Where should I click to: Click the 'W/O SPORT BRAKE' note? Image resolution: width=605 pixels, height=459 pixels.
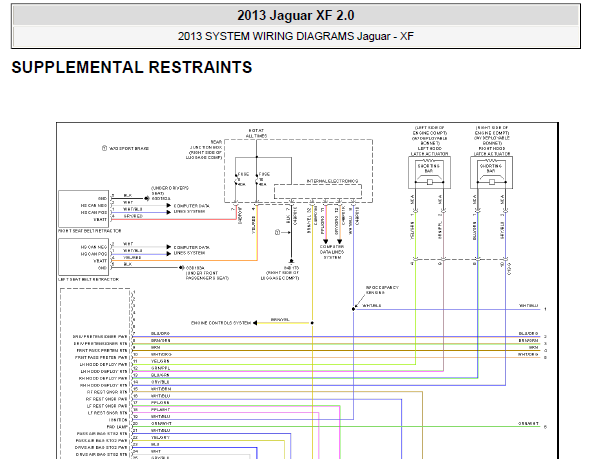[x=129, y=148]
